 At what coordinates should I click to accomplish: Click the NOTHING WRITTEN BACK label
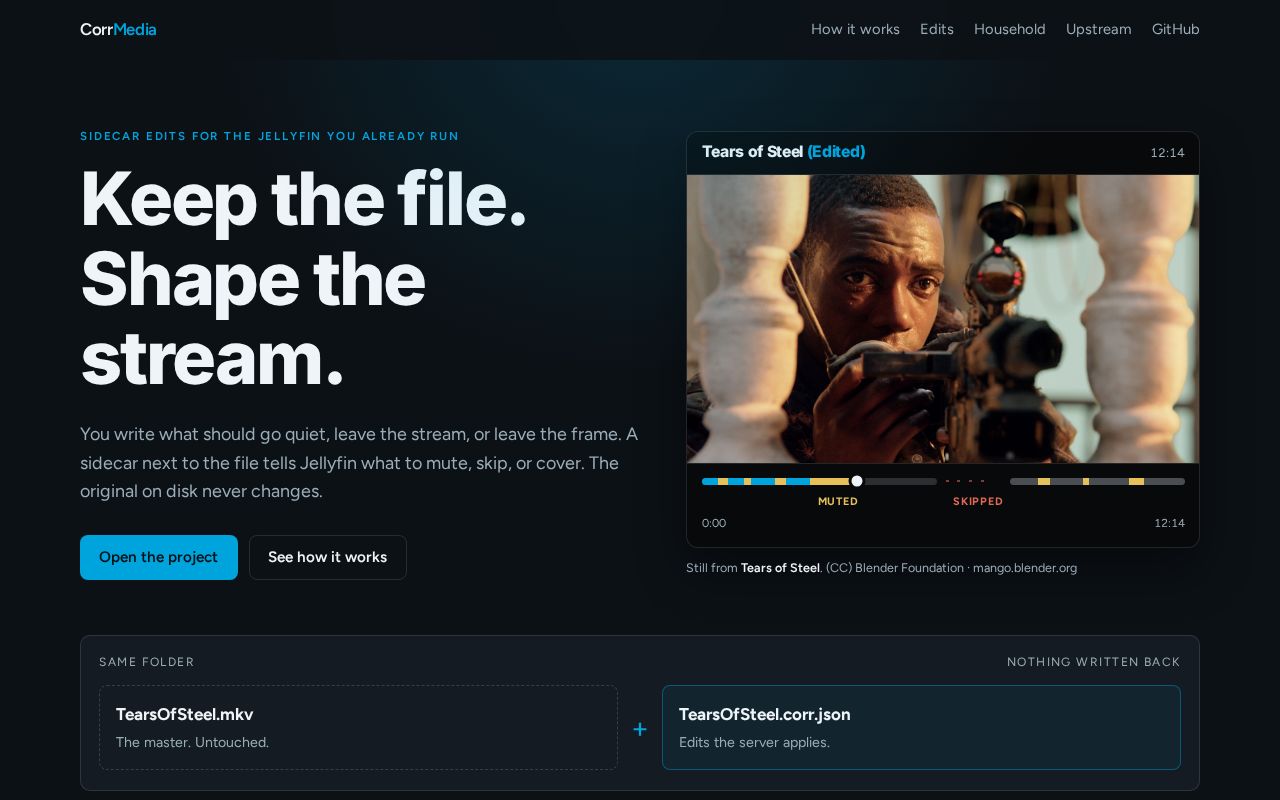click(1093, 662)
